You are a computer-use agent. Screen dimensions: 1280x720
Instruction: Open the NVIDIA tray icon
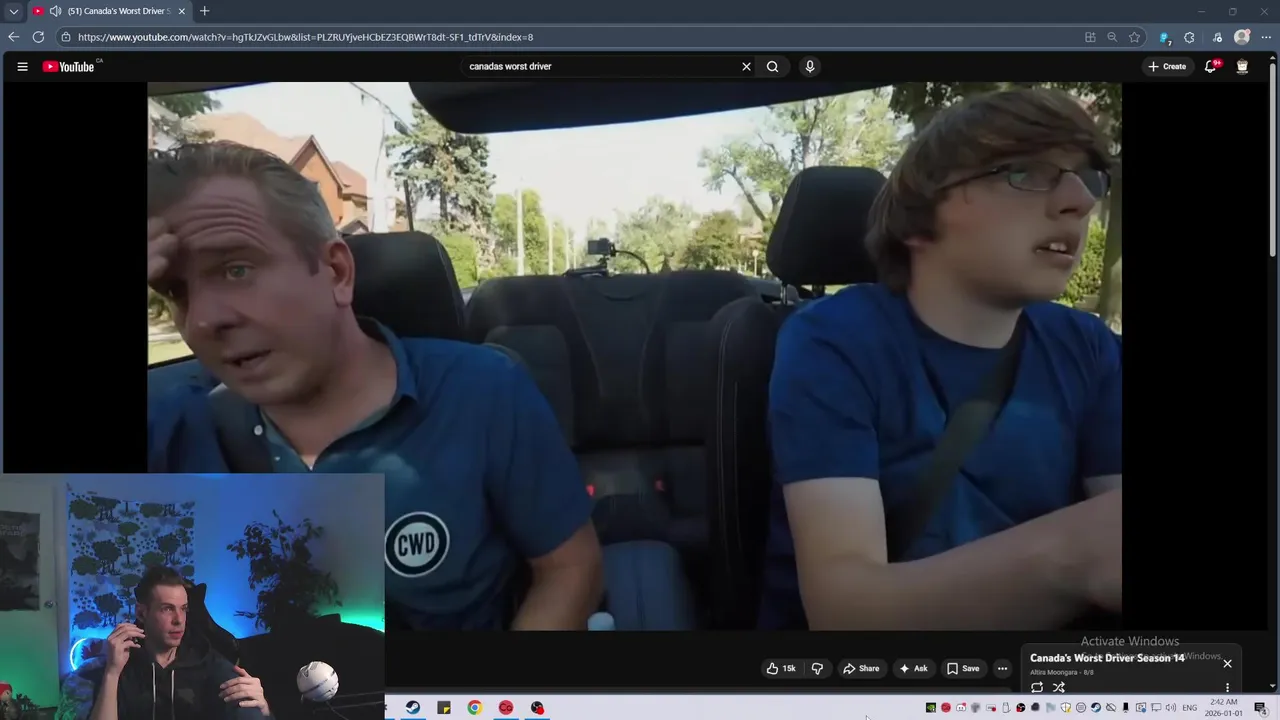tap(930, 708)
